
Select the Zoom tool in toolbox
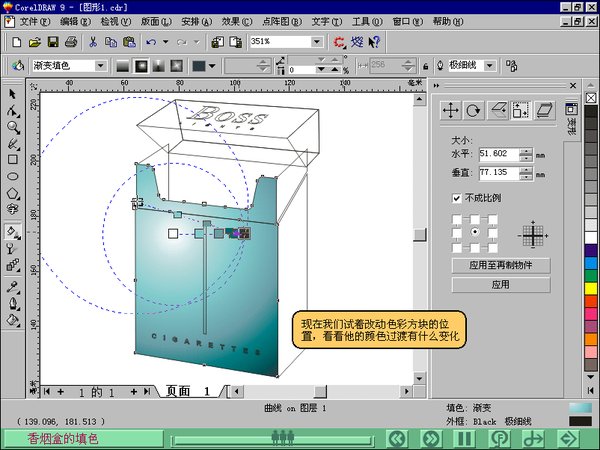coord(13,127)
